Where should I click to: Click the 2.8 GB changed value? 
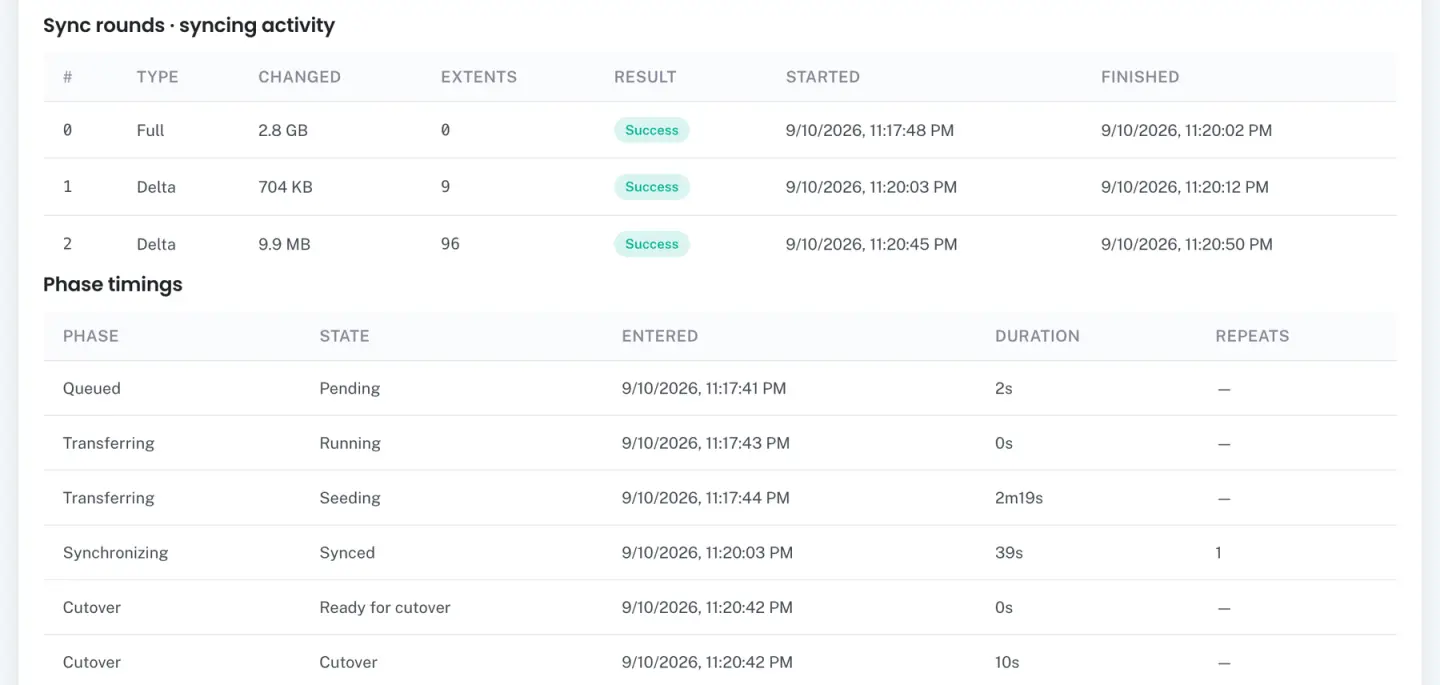(283, 130)
